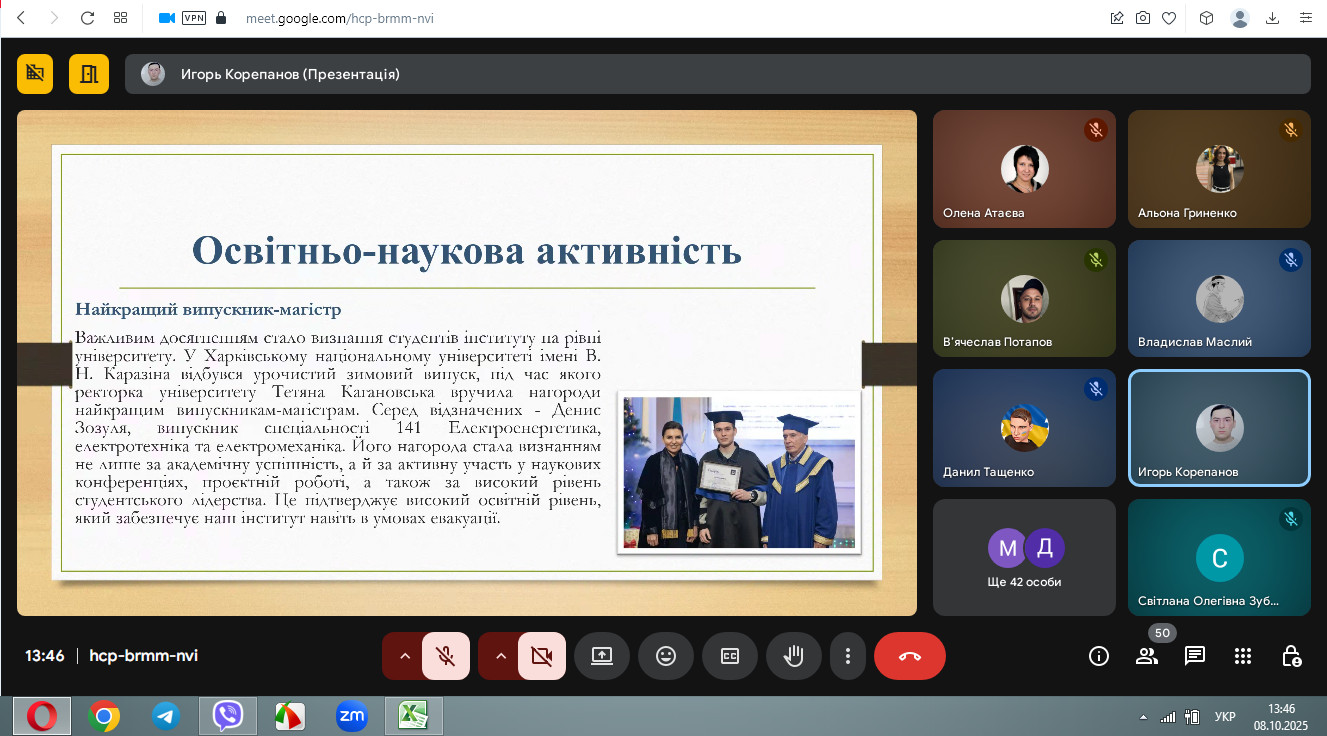This screenshot has width=1327, height=736.
Task: Click the present screen share icon
Action: tap(602, 656)
